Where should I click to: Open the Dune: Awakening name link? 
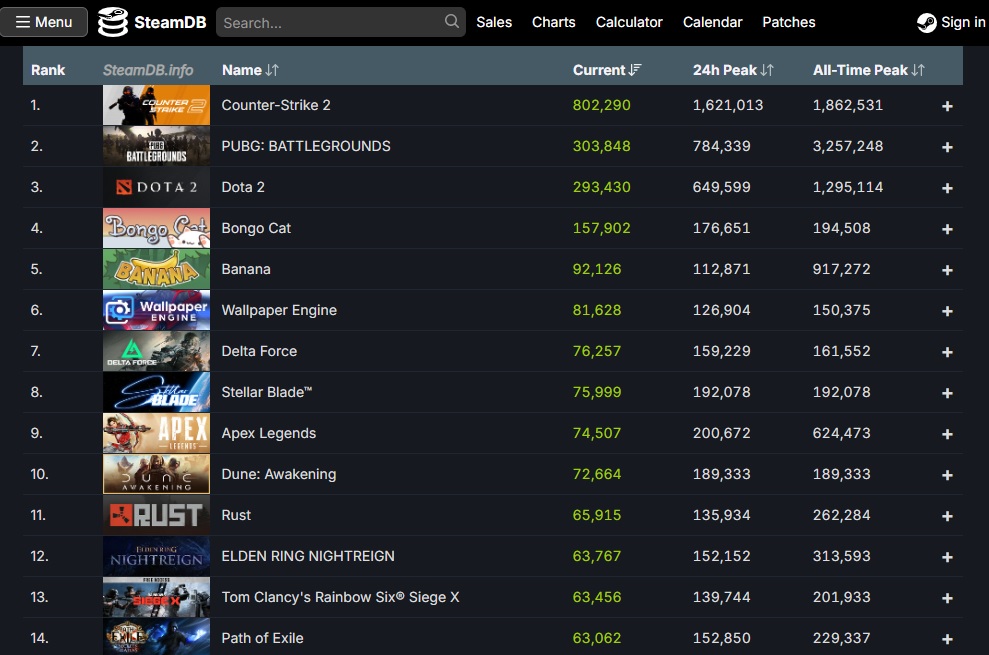279,474
